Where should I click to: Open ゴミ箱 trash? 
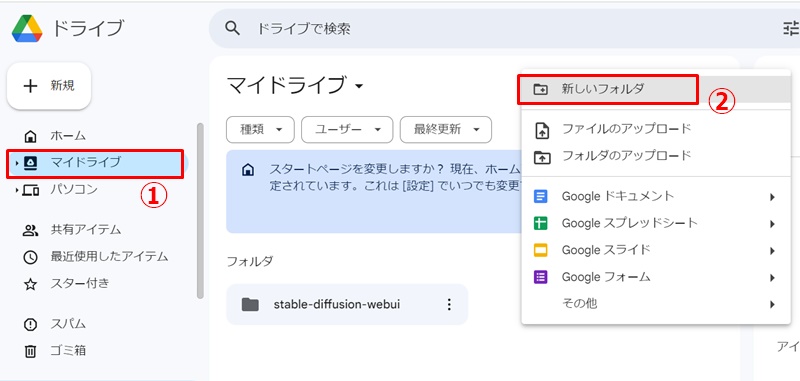[x=55, y=351]
